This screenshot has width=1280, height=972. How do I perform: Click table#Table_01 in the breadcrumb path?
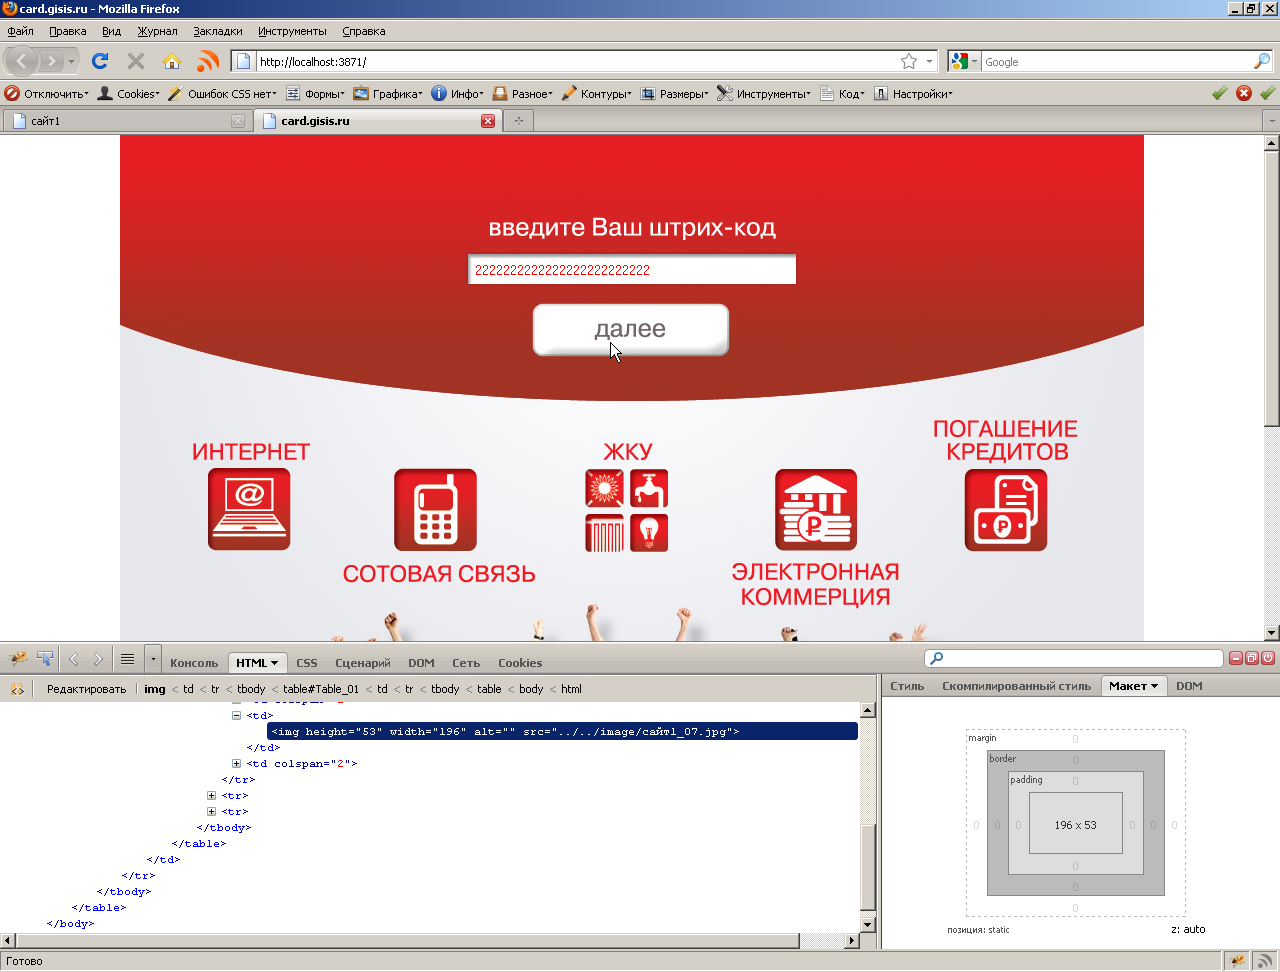point(321,689)
